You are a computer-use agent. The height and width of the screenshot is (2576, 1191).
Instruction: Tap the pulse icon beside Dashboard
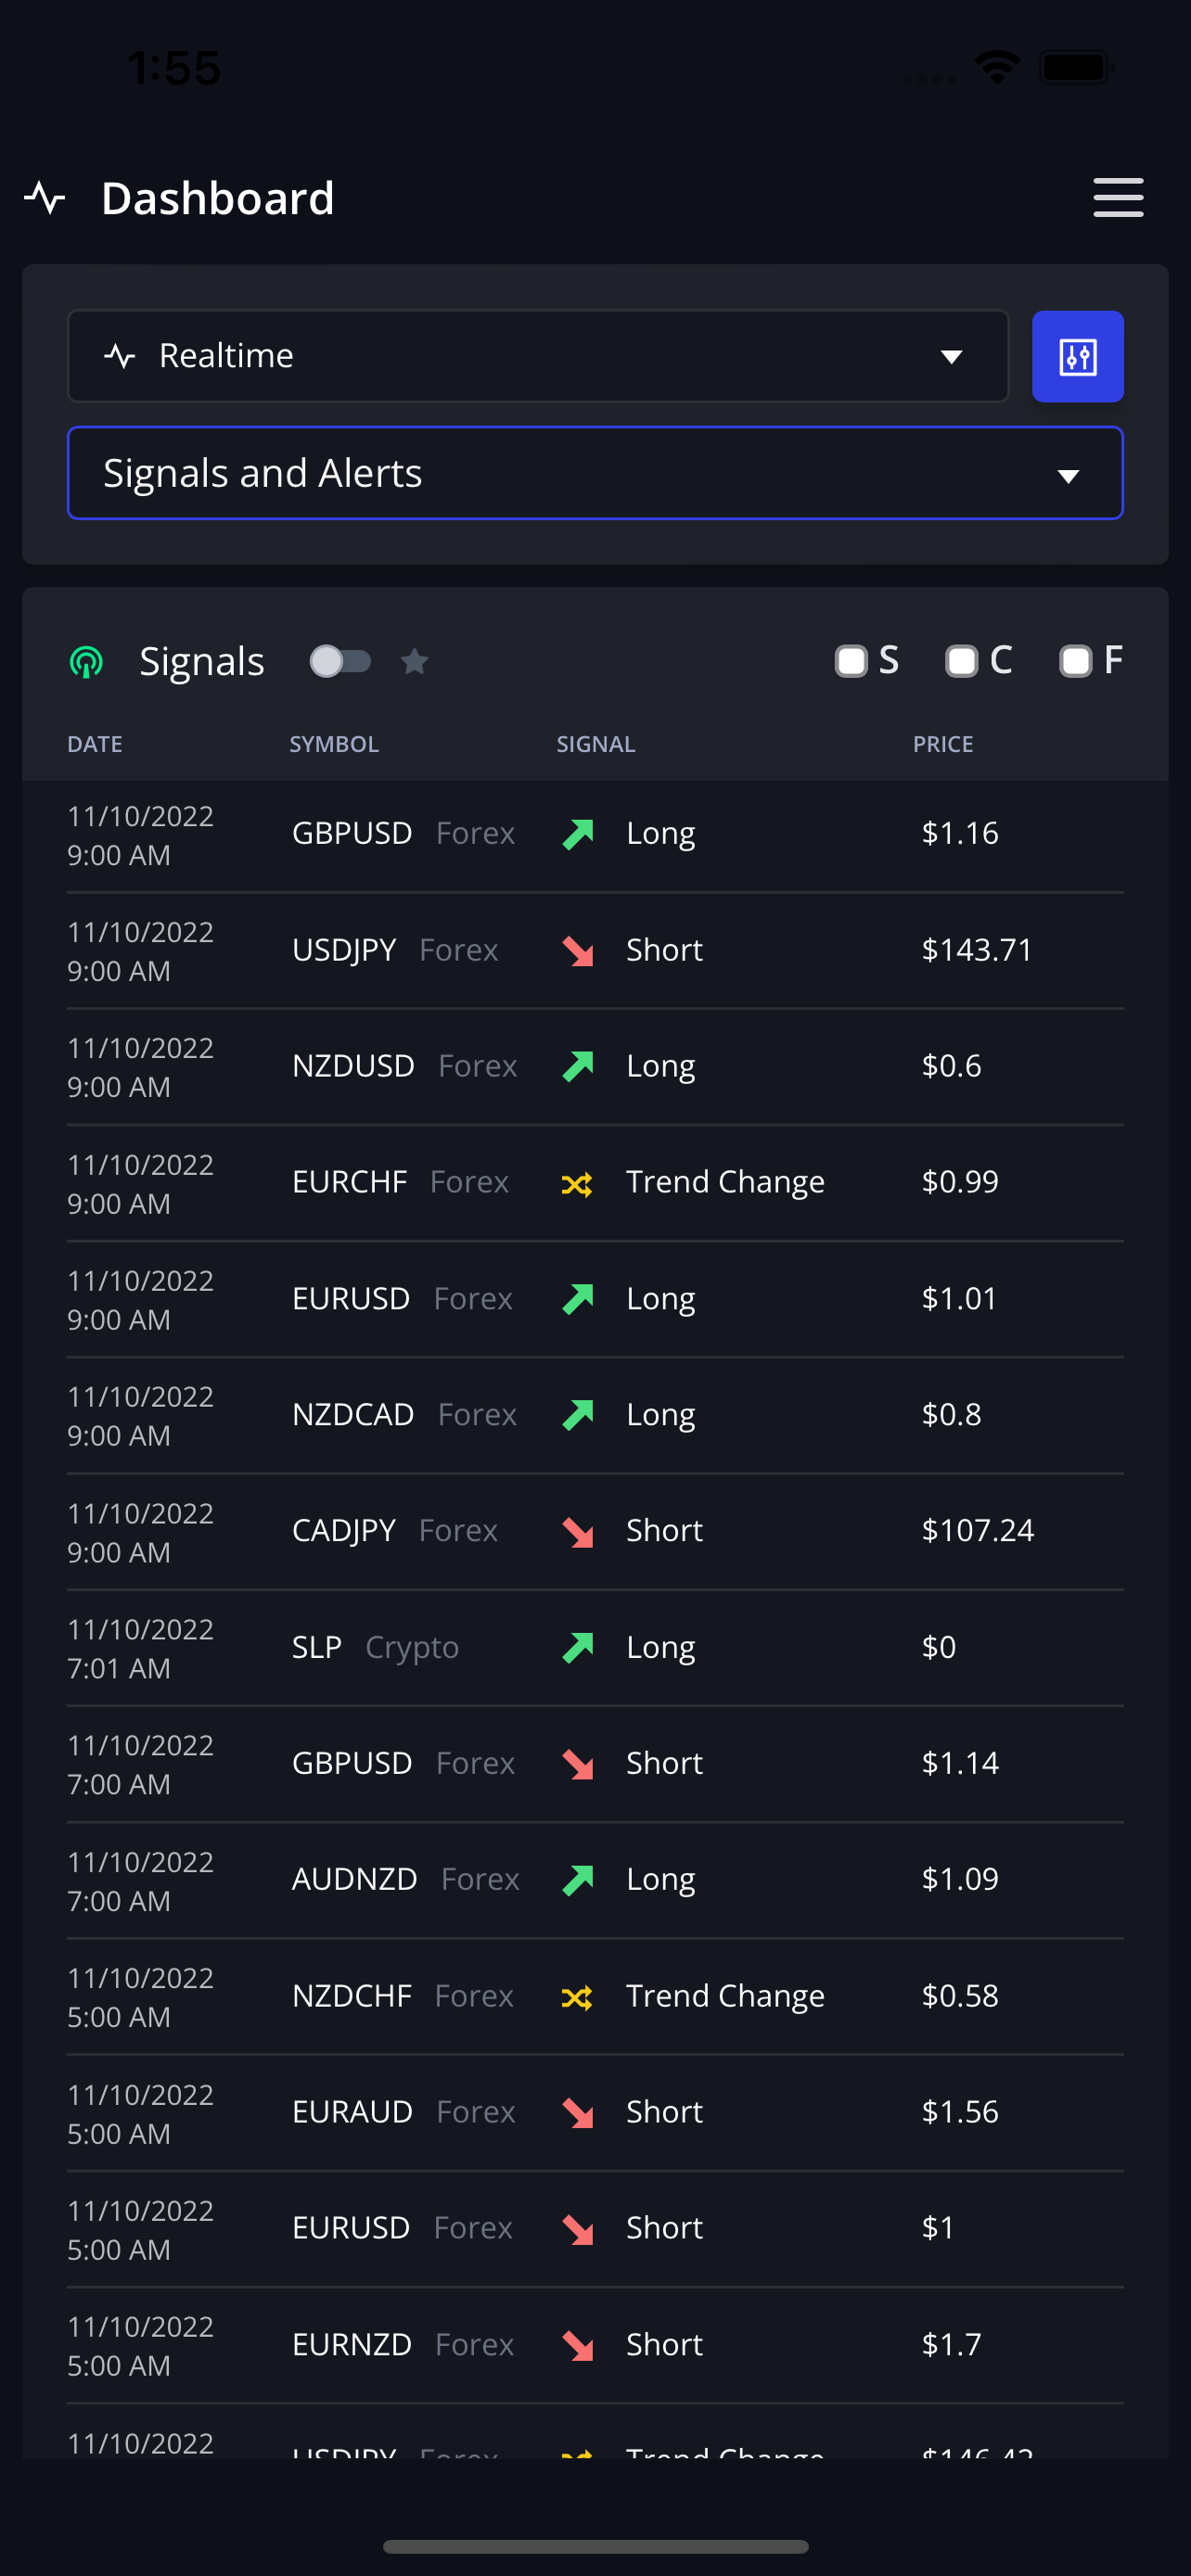45,198
